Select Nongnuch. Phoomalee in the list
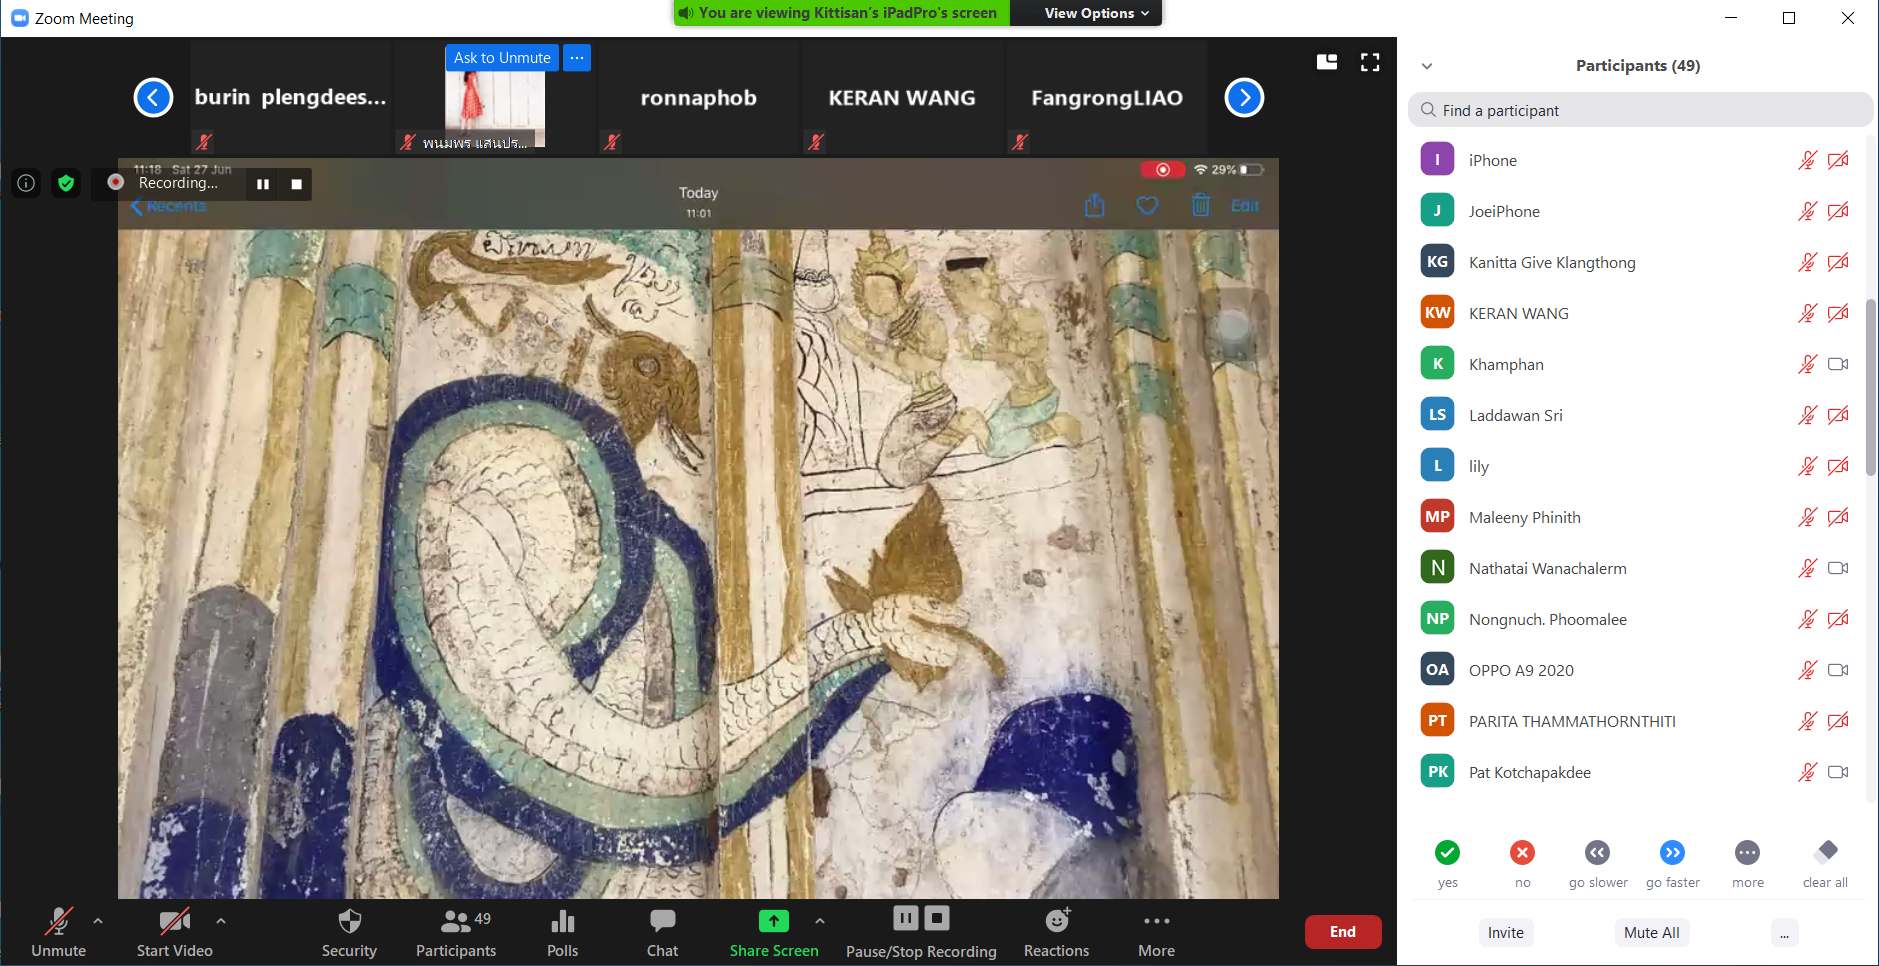 click(1637, 619)
